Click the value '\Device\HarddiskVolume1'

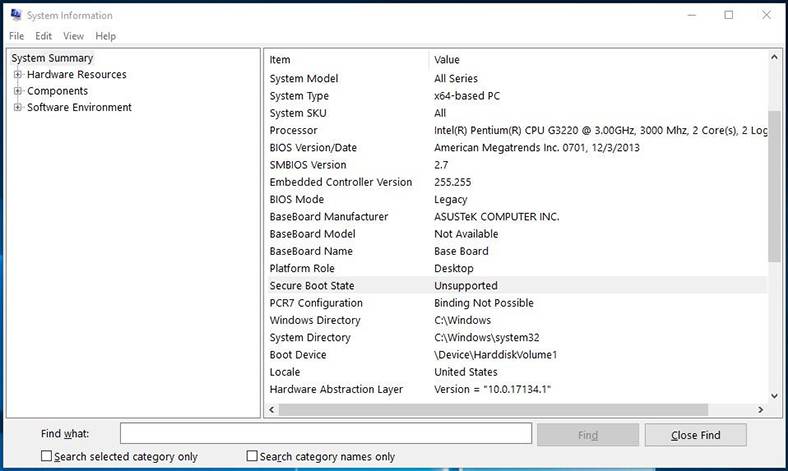click(x=496, y=355)
